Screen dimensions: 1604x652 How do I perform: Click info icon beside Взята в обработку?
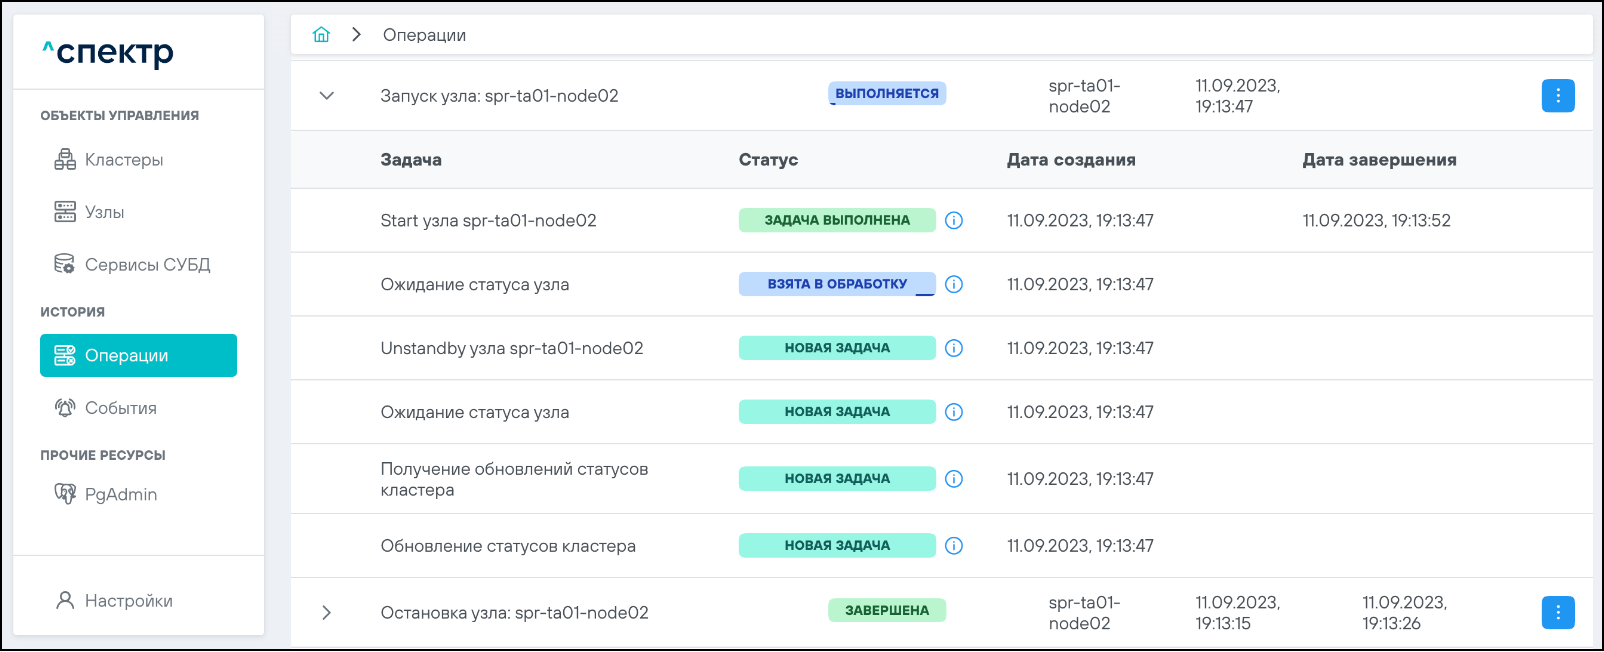[954, 284]
